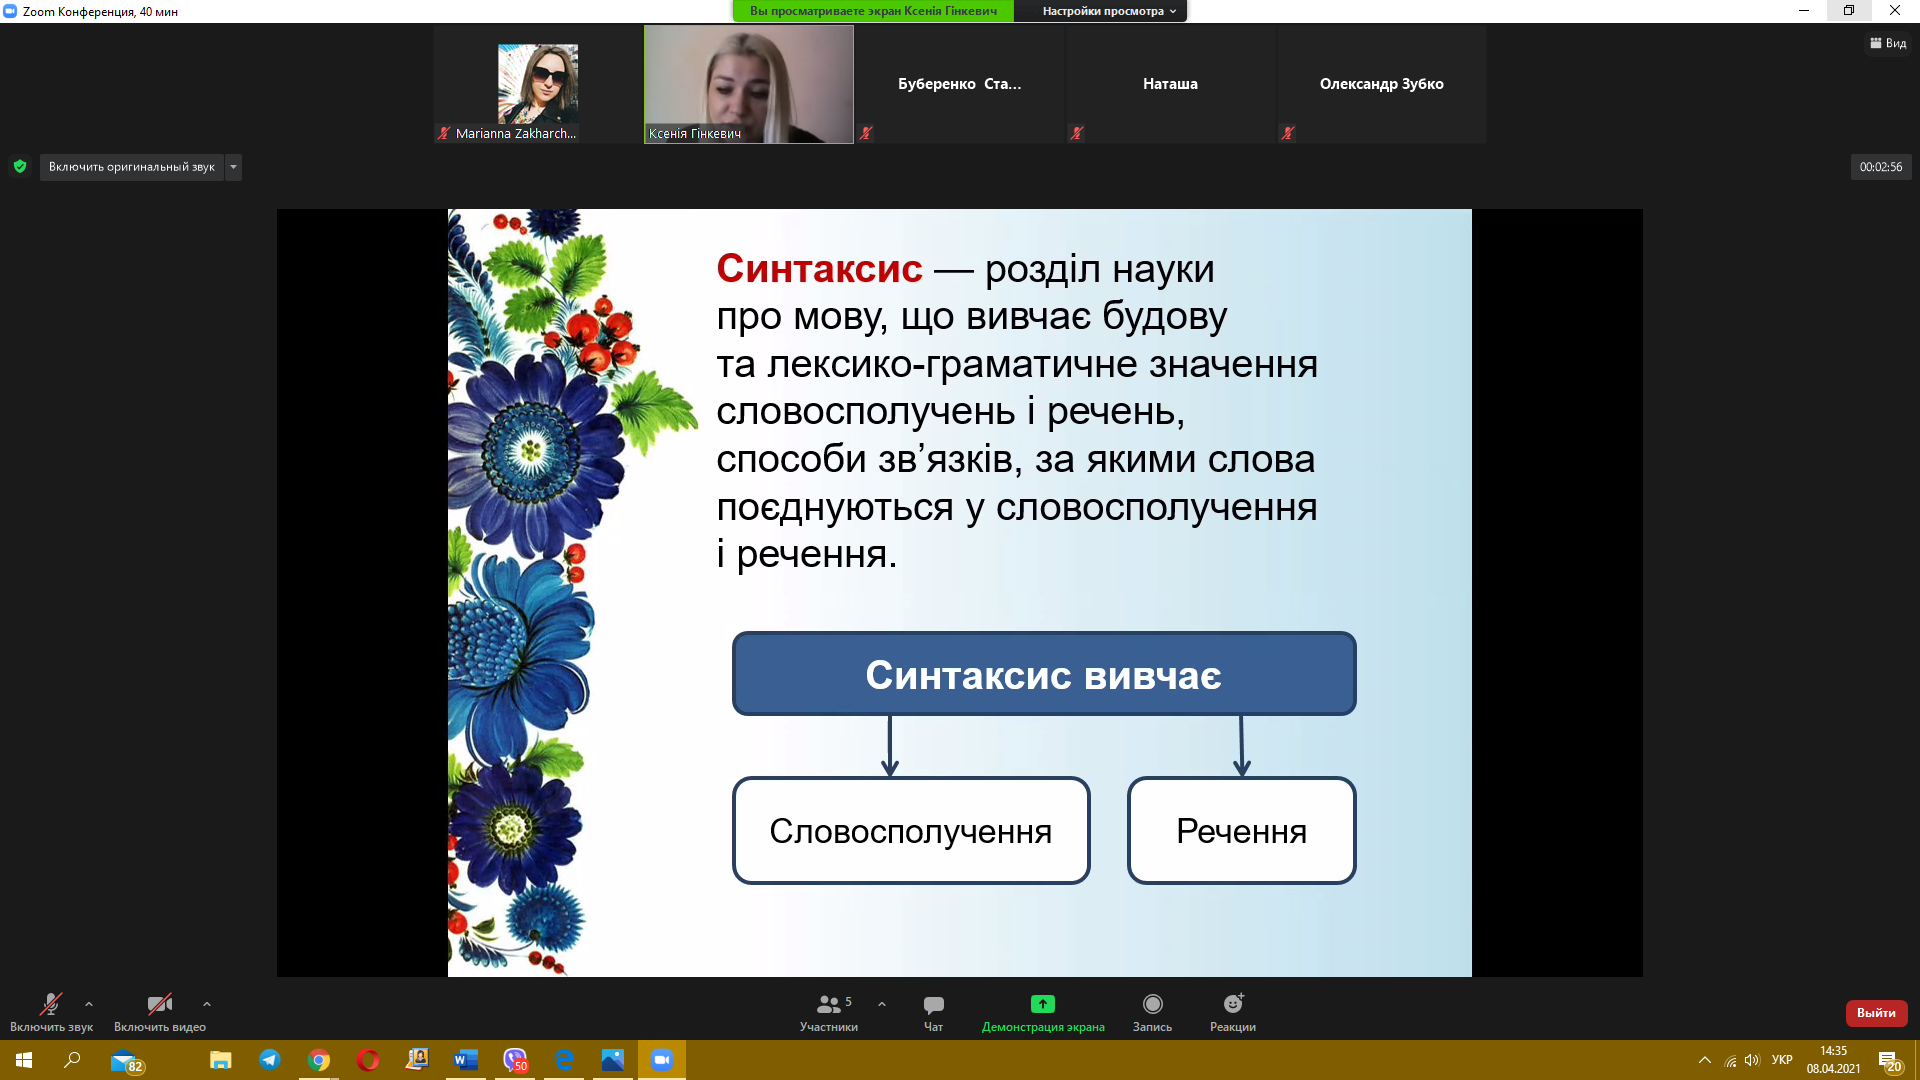Start recording with the Запись icon
1920x1080 pixels.
[1152, 1004]
